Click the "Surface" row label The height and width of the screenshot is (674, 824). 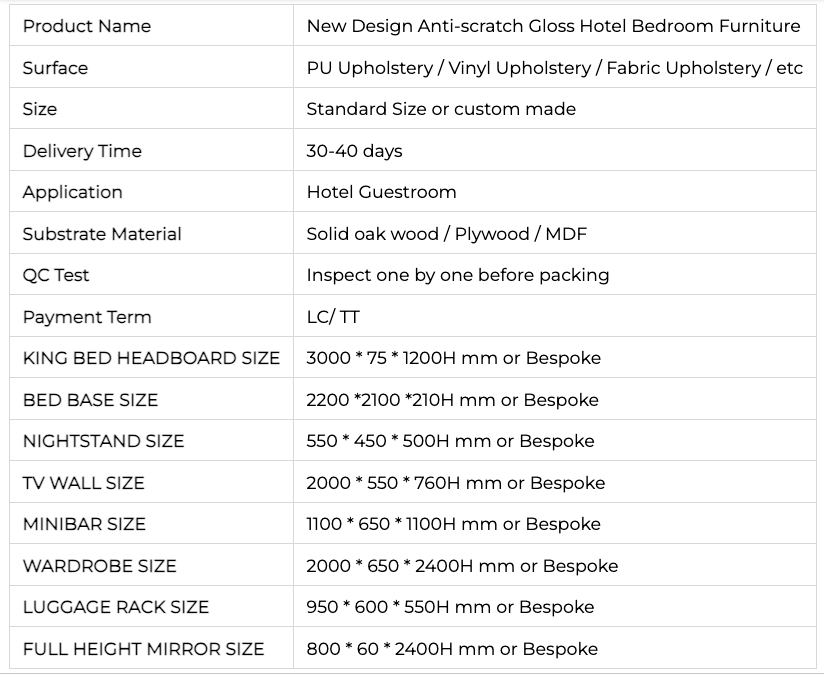pyautogui.click(x=56, y=68)
